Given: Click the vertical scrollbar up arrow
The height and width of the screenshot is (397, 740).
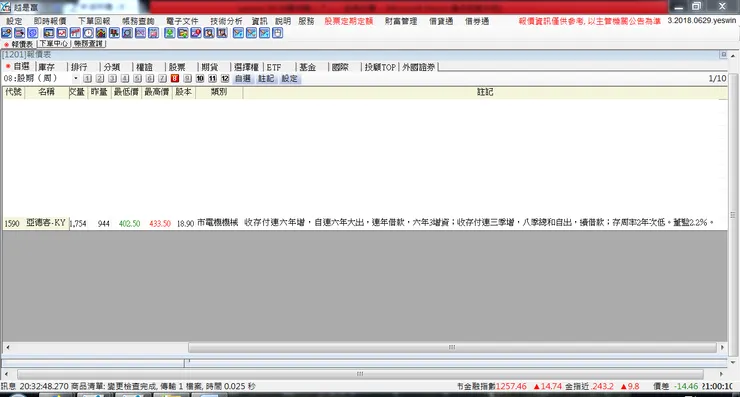Looking at the screenshot, I should point(732,55).
